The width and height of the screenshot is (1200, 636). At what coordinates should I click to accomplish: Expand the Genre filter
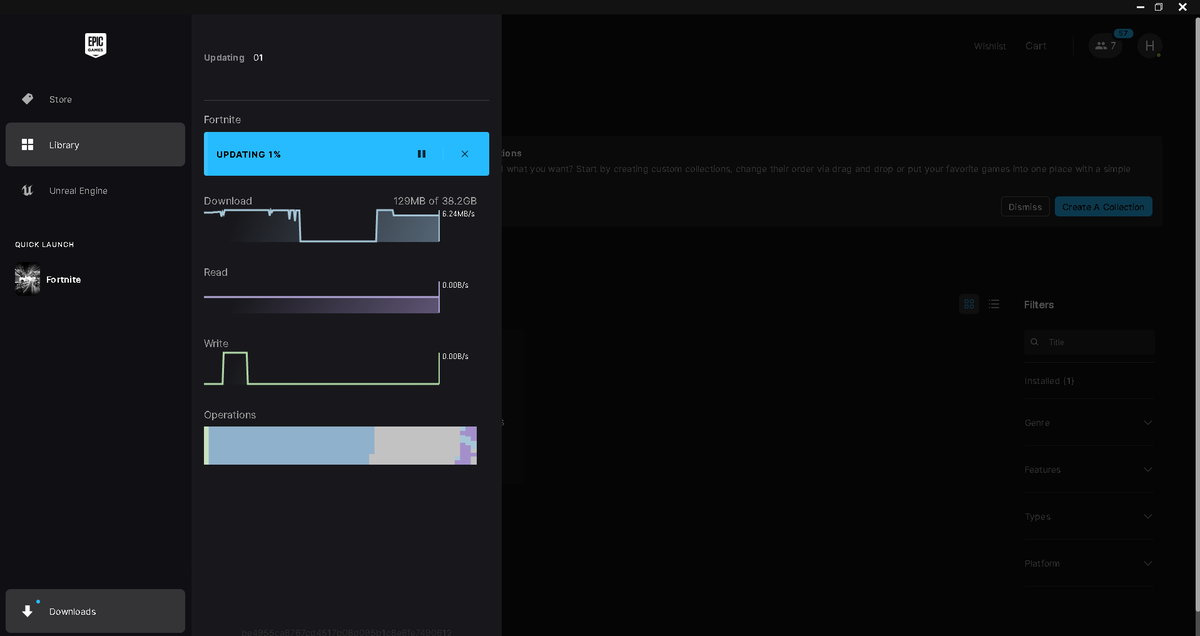1088,422
